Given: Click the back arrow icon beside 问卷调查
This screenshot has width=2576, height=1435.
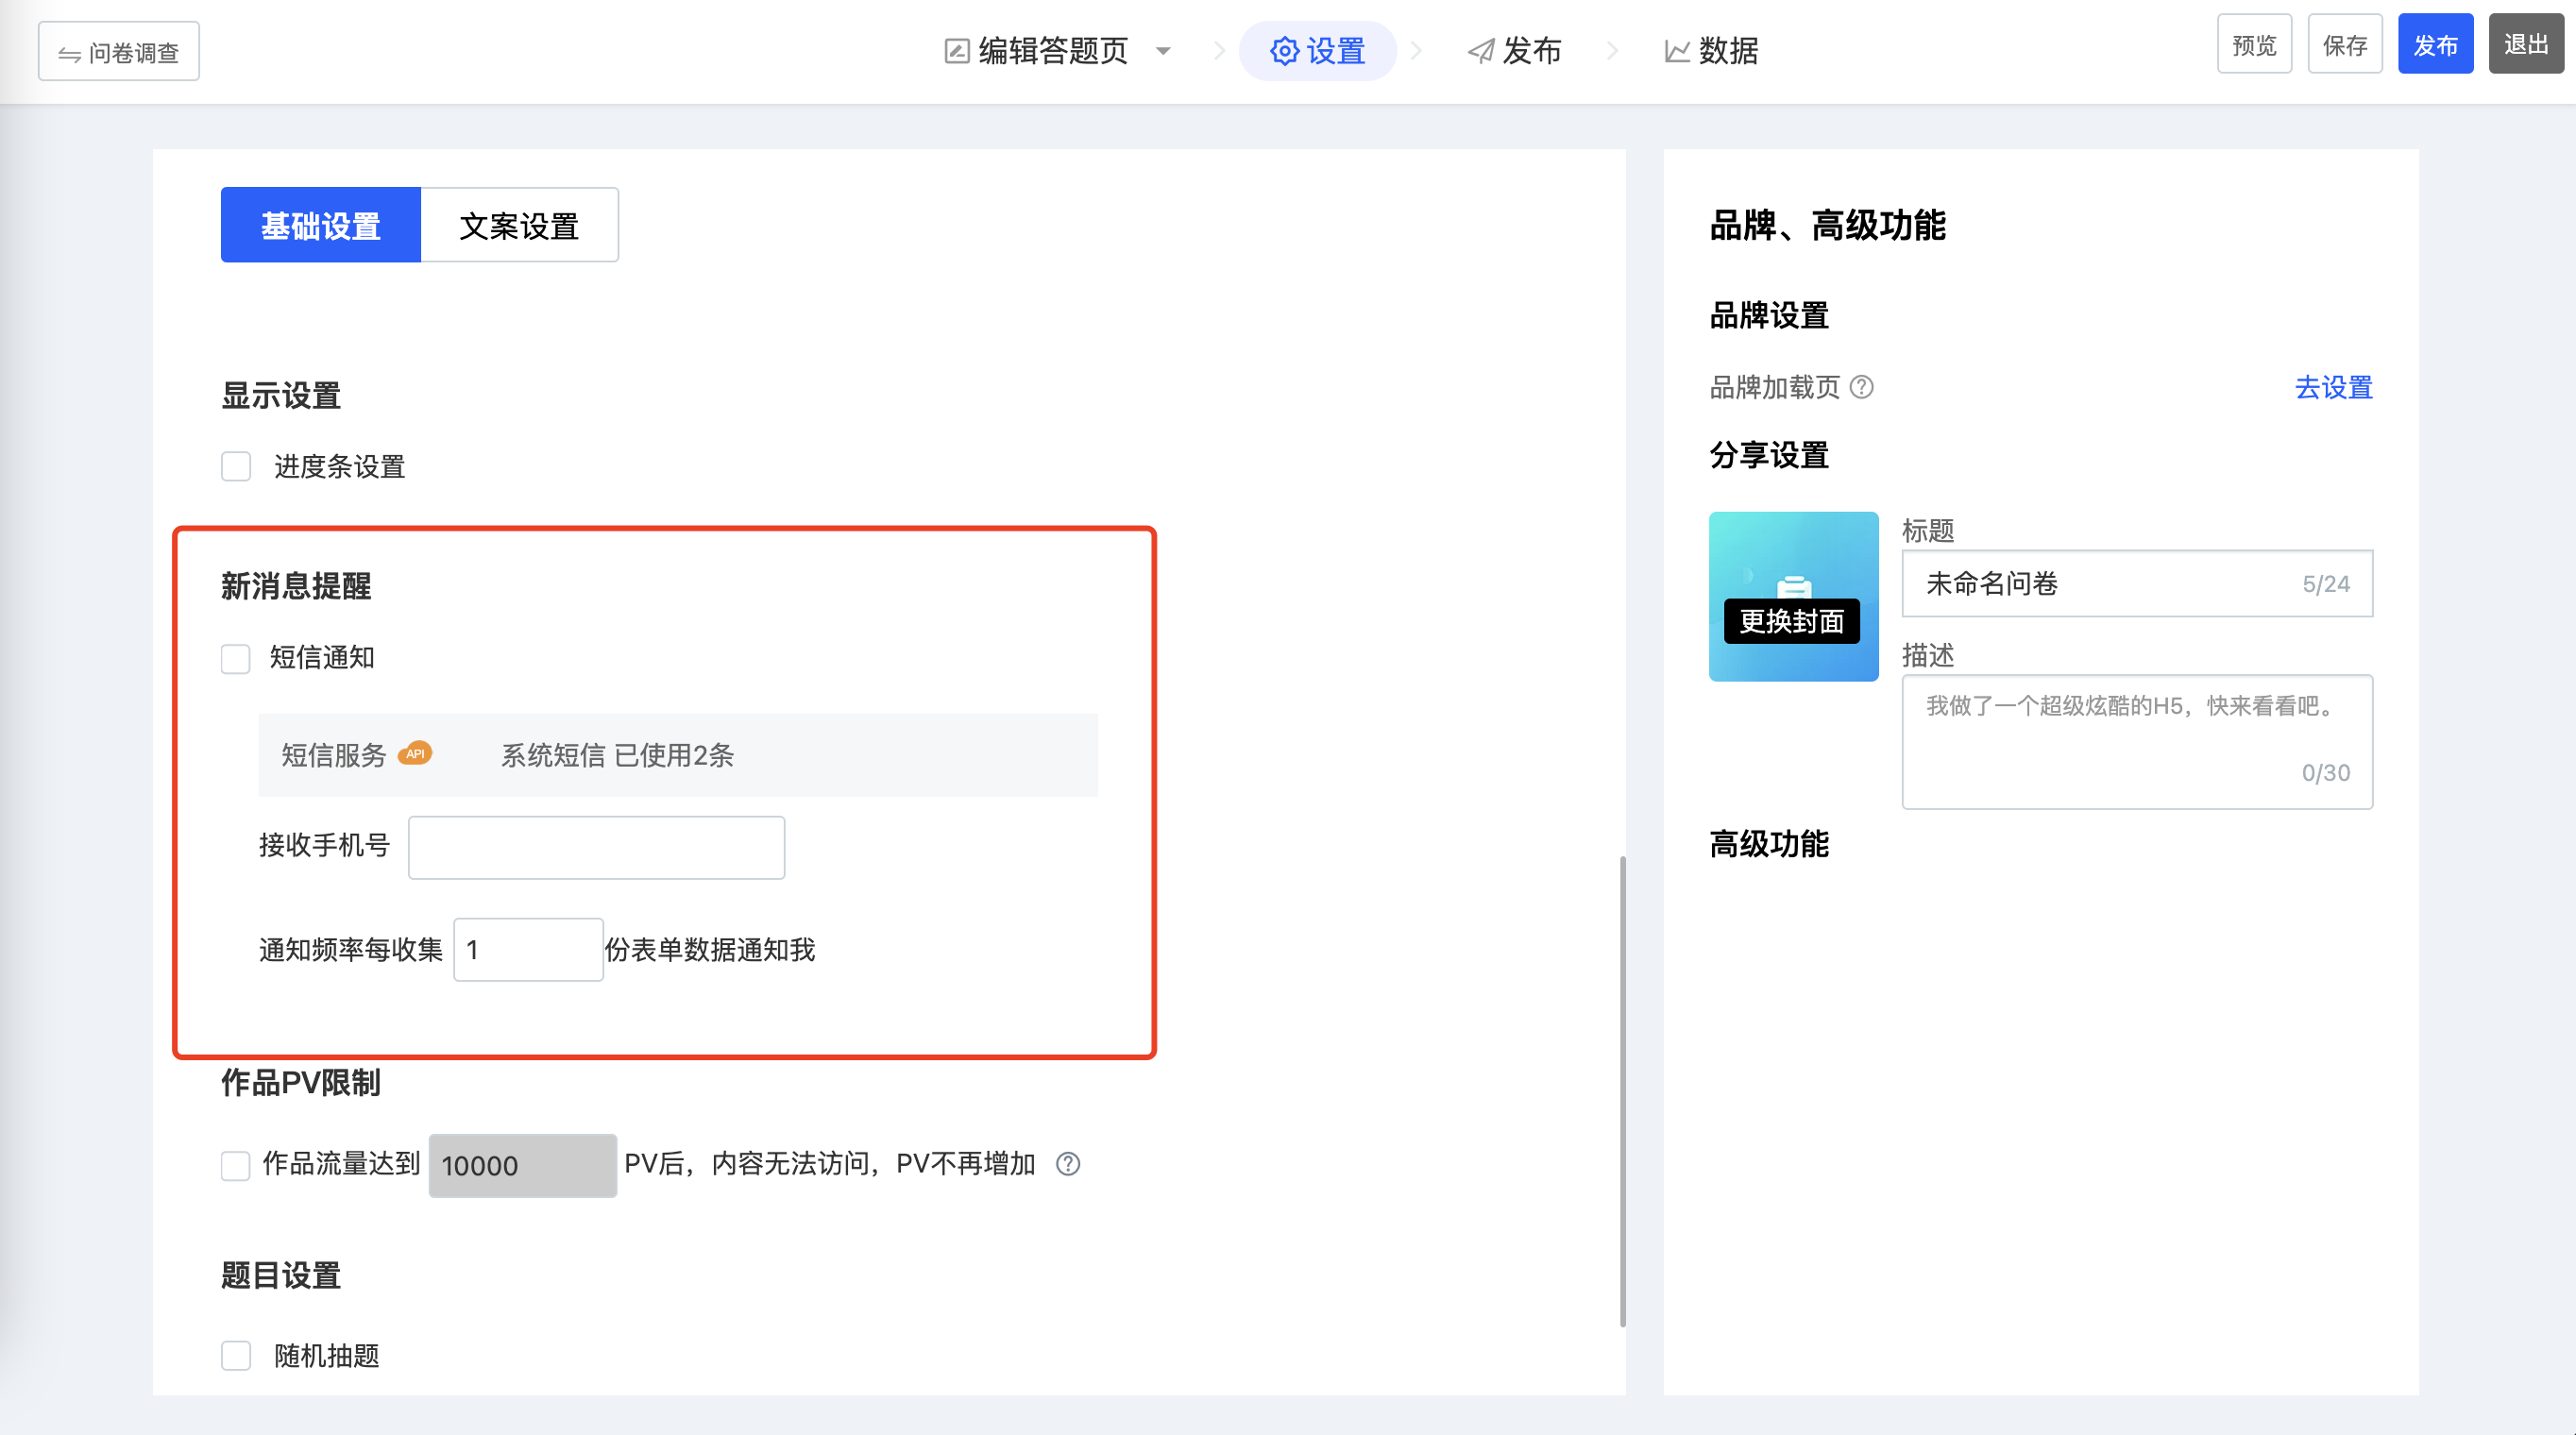Looking at the screenshot, I should 69,53.
